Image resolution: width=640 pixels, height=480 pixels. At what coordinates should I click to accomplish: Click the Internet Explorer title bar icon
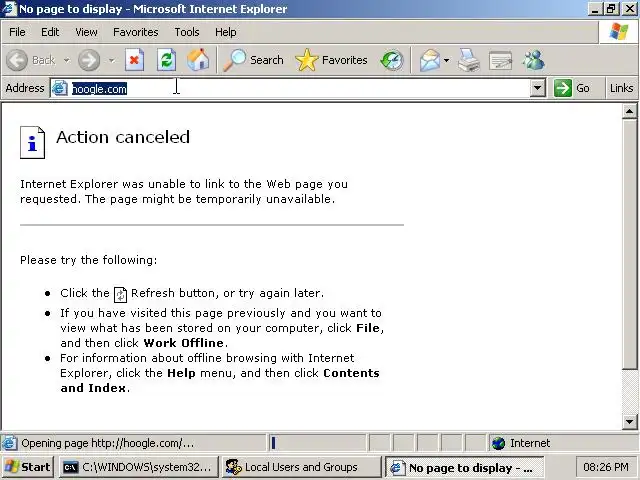(9, 8)
